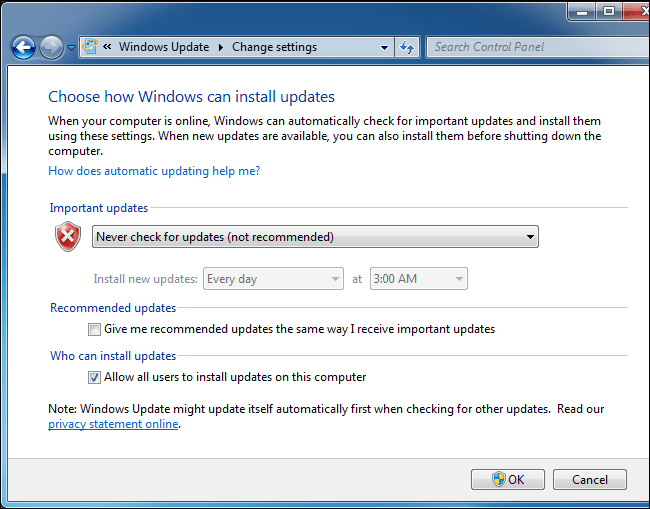Maximize the Windows Update window
The image size is (650, 509).
(x=609, y=11)
